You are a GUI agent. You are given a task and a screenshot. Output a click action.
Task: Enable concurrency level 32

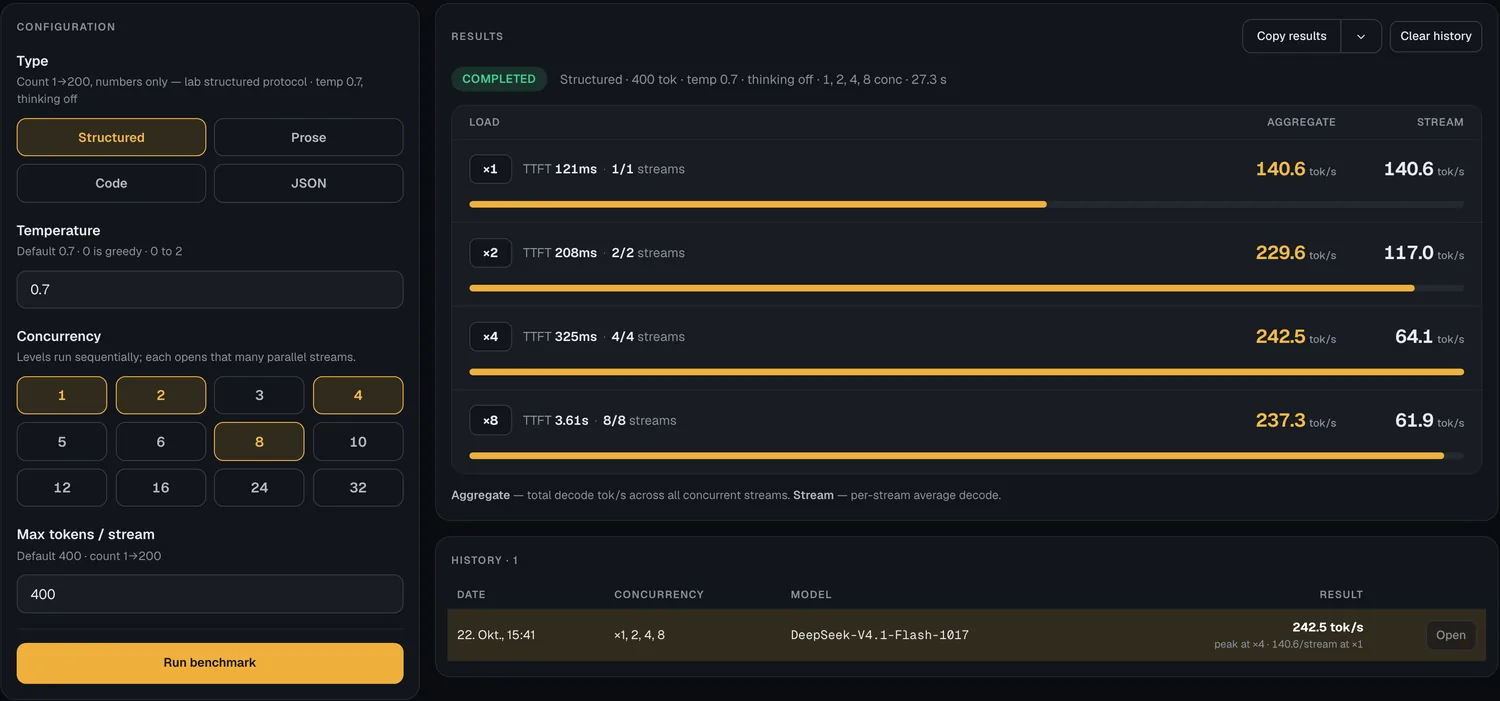pyautogui.click(x=358, y=487)
